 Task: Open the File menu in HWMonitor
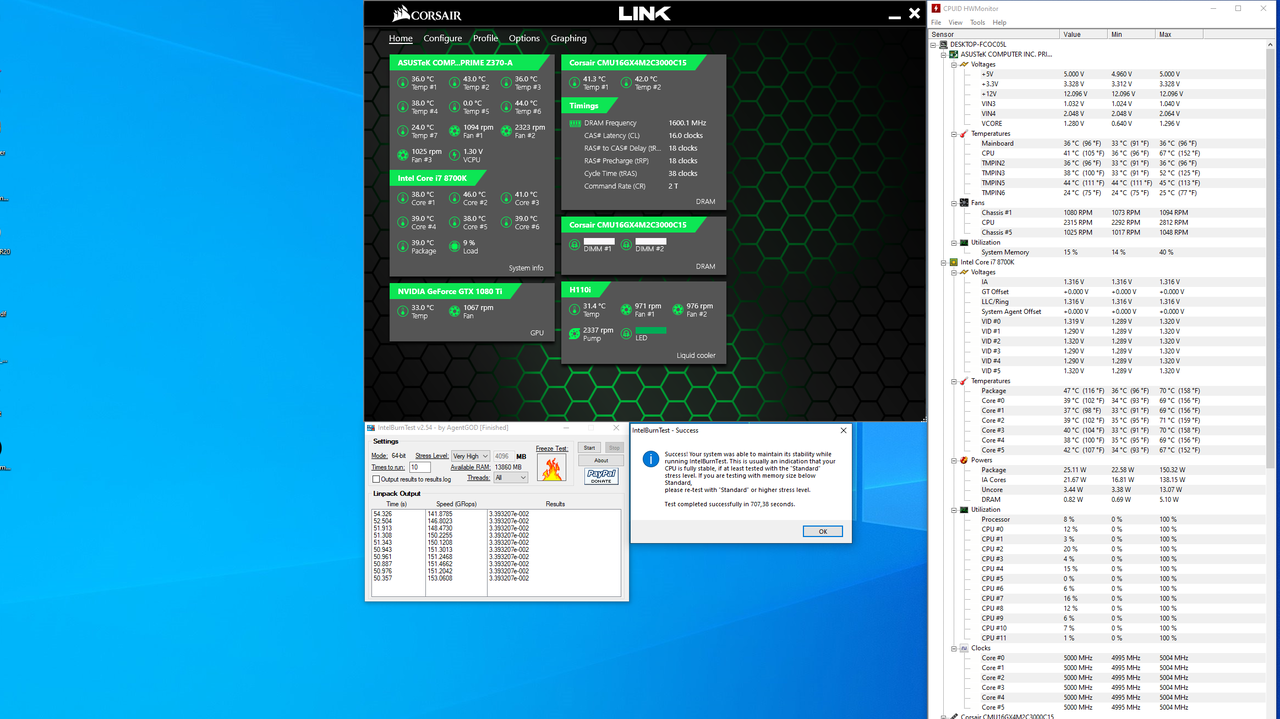[937, 22]
